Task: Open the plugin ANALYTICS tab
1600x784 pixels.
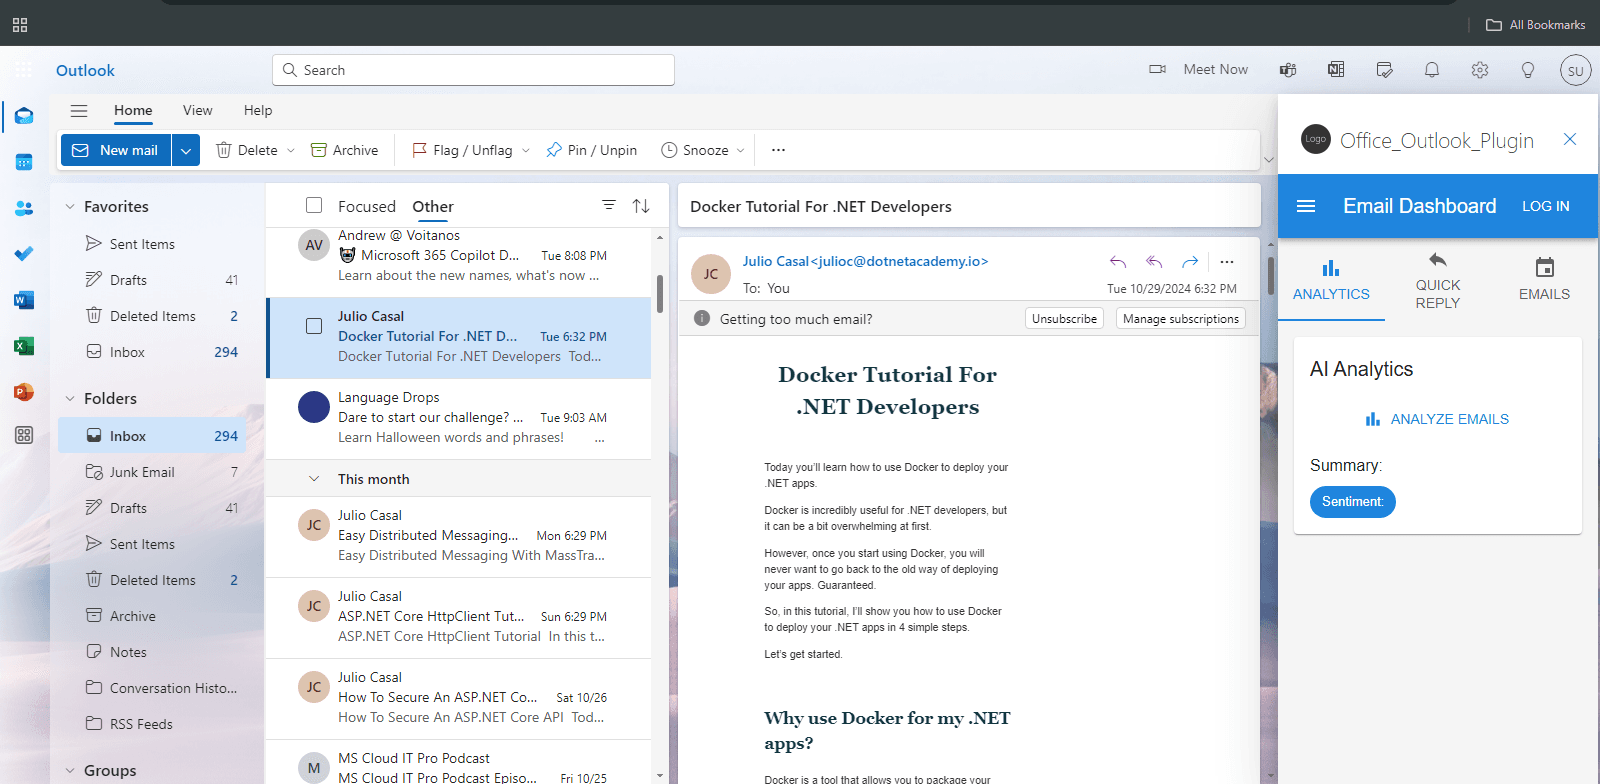Action: [1331, 280]
